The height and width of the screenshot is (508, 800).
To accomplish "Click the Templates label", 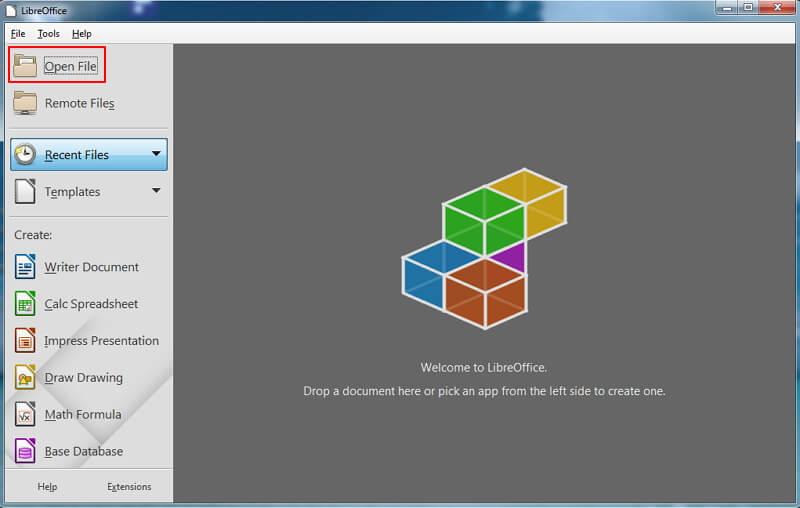I will click(x=72, y=192).
